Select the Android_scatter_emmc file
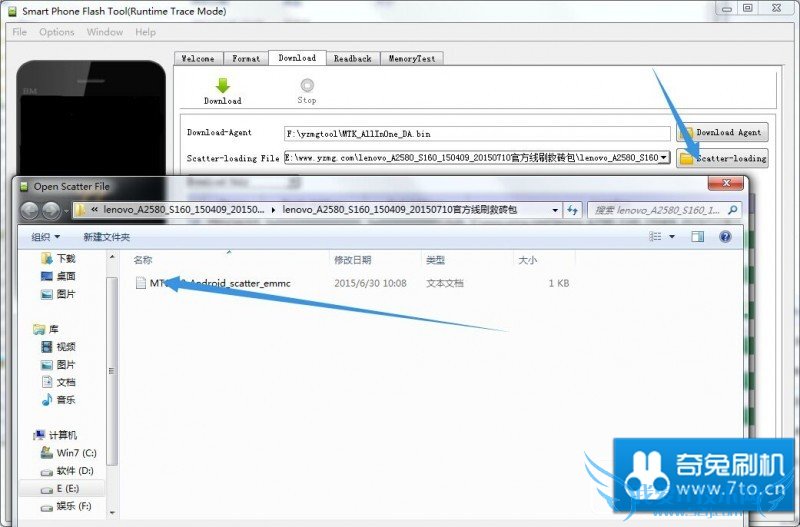Viewport: 800px width, 527px height. pos(213,283)
